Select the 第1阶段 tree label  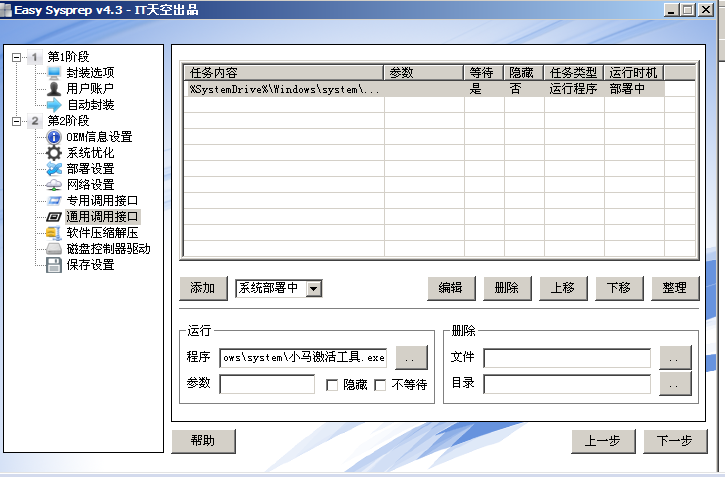coord(68,57)
